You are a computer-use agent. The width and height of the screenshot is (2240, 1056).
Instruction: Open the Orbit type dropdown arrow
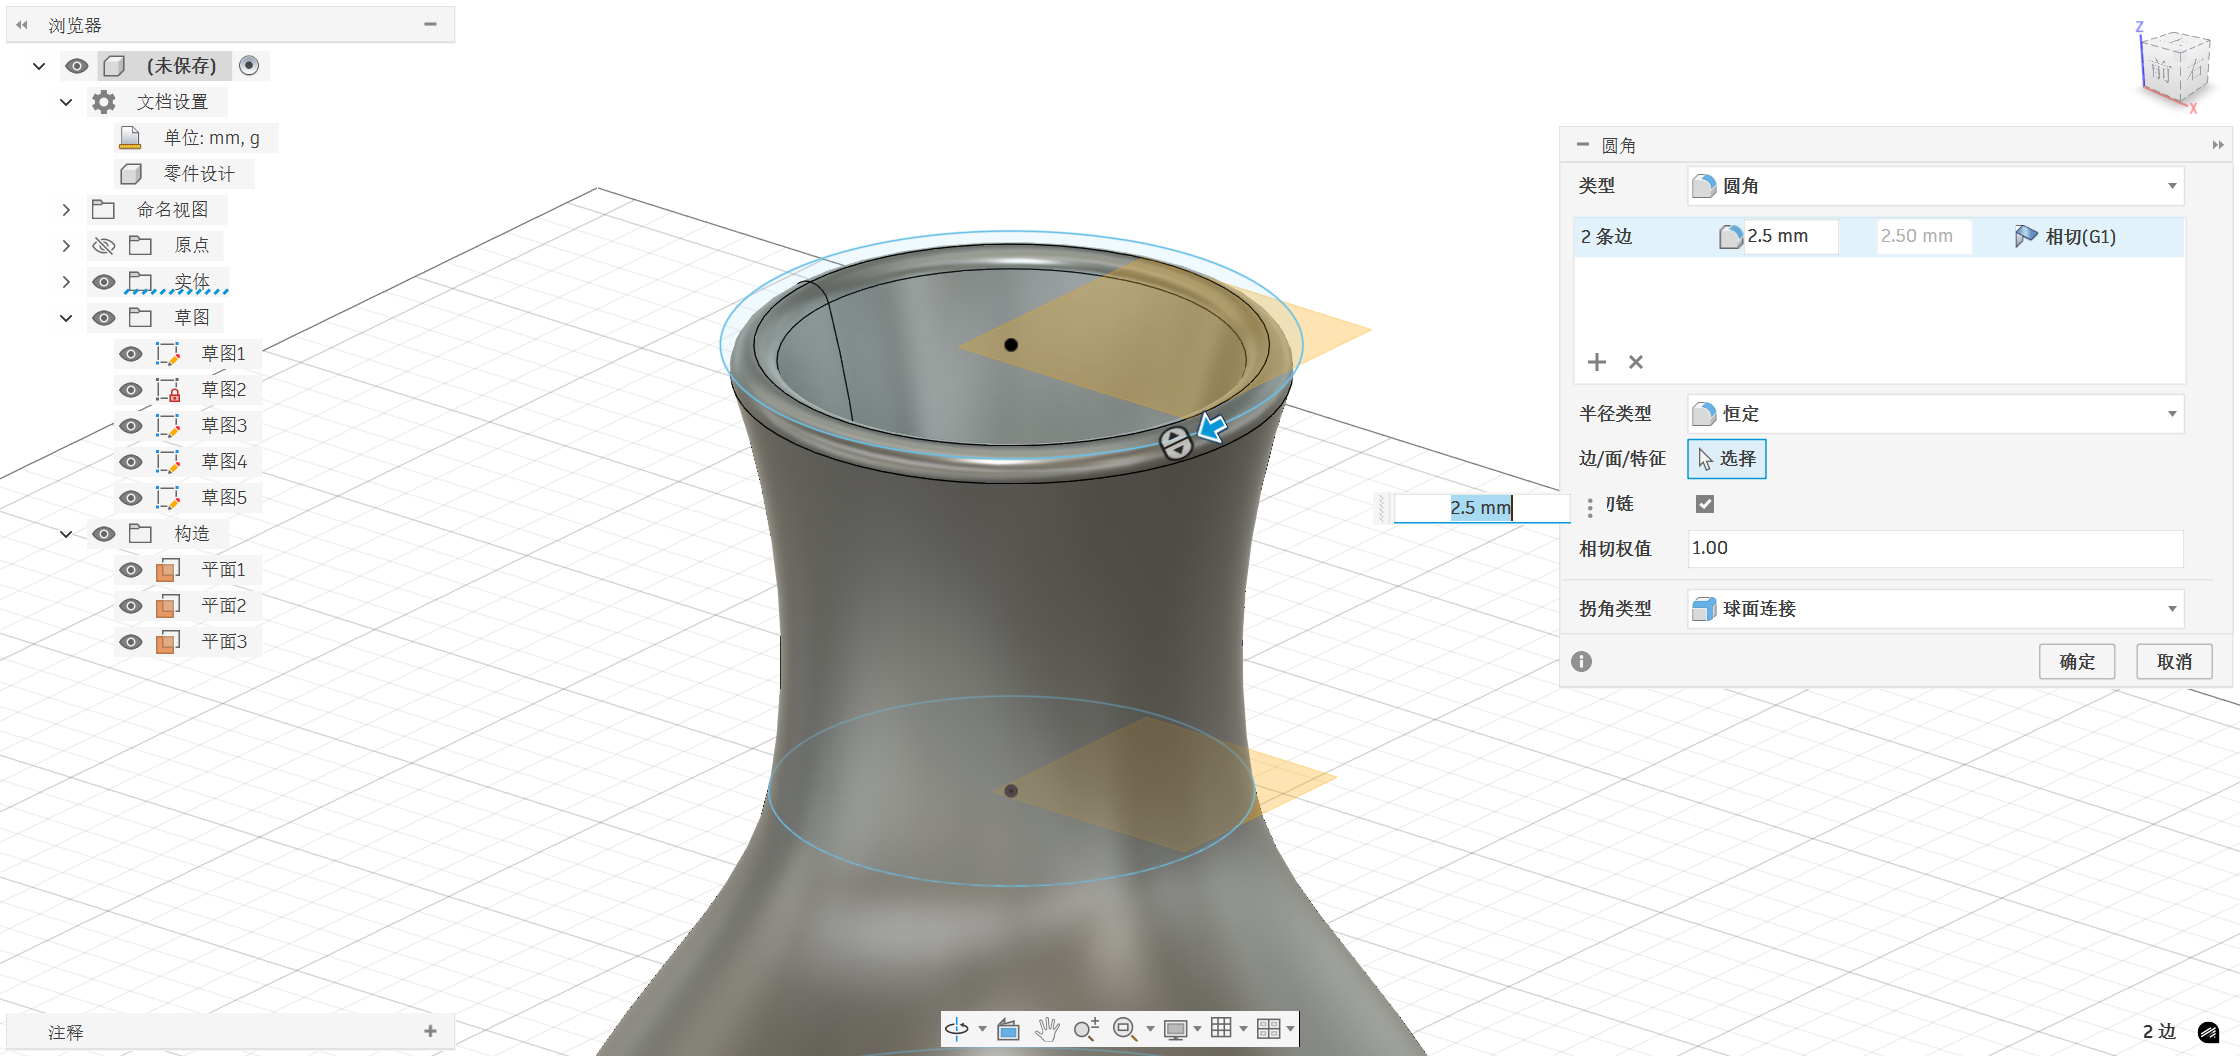982,1029
